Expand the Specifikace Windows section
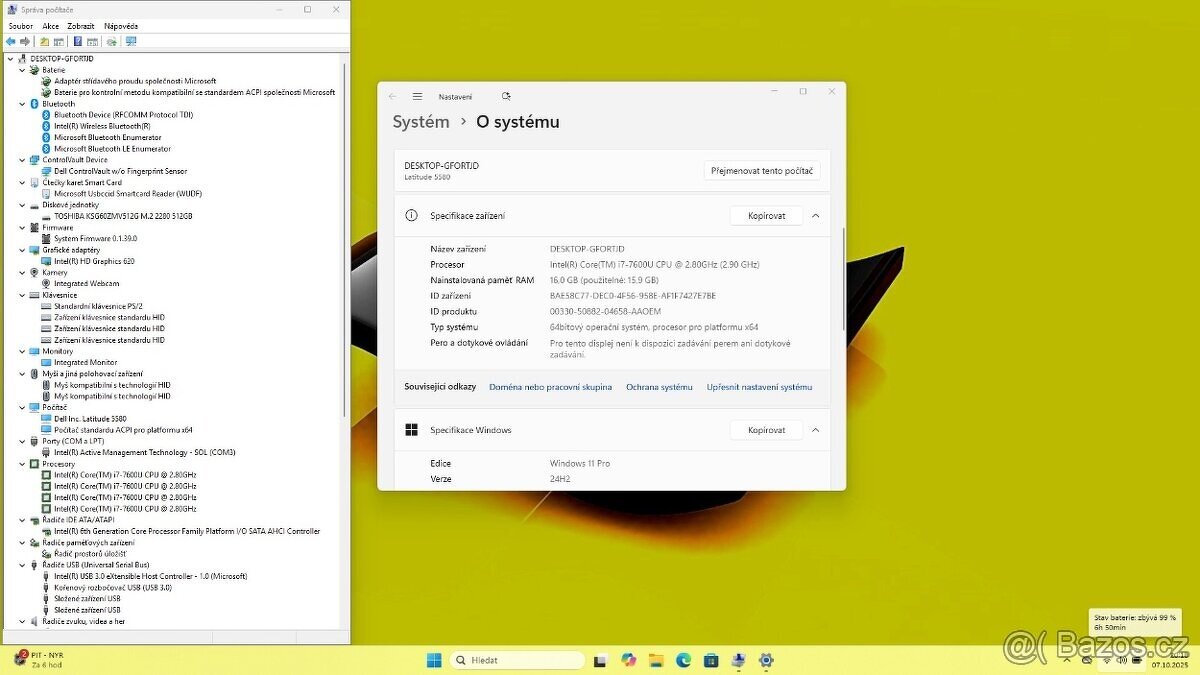Screen dimensions: 1200x675 [816, 429]
